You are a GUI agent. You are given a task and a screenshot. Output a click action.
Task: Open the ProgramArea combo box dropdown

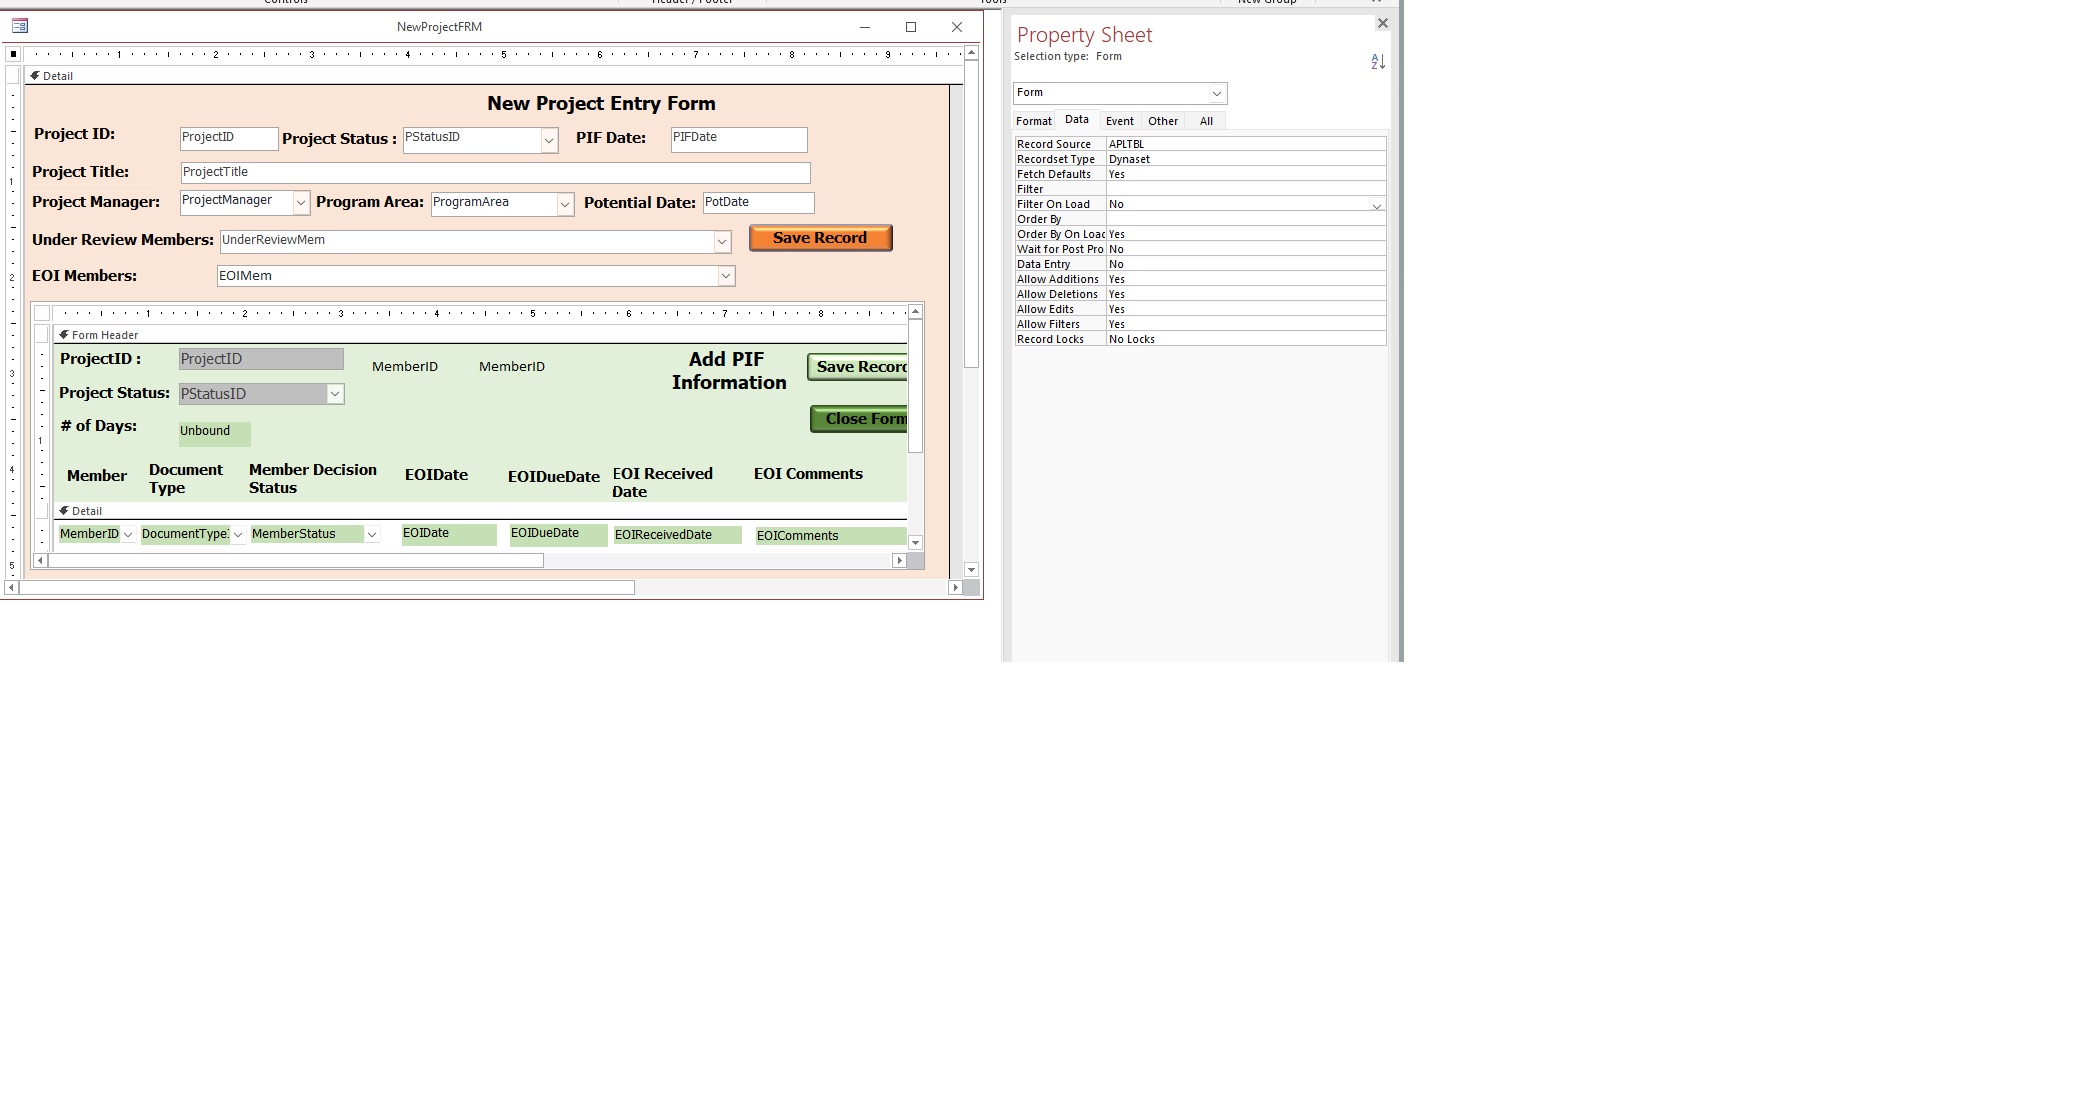pyautogui.click(x=563, y=202)
